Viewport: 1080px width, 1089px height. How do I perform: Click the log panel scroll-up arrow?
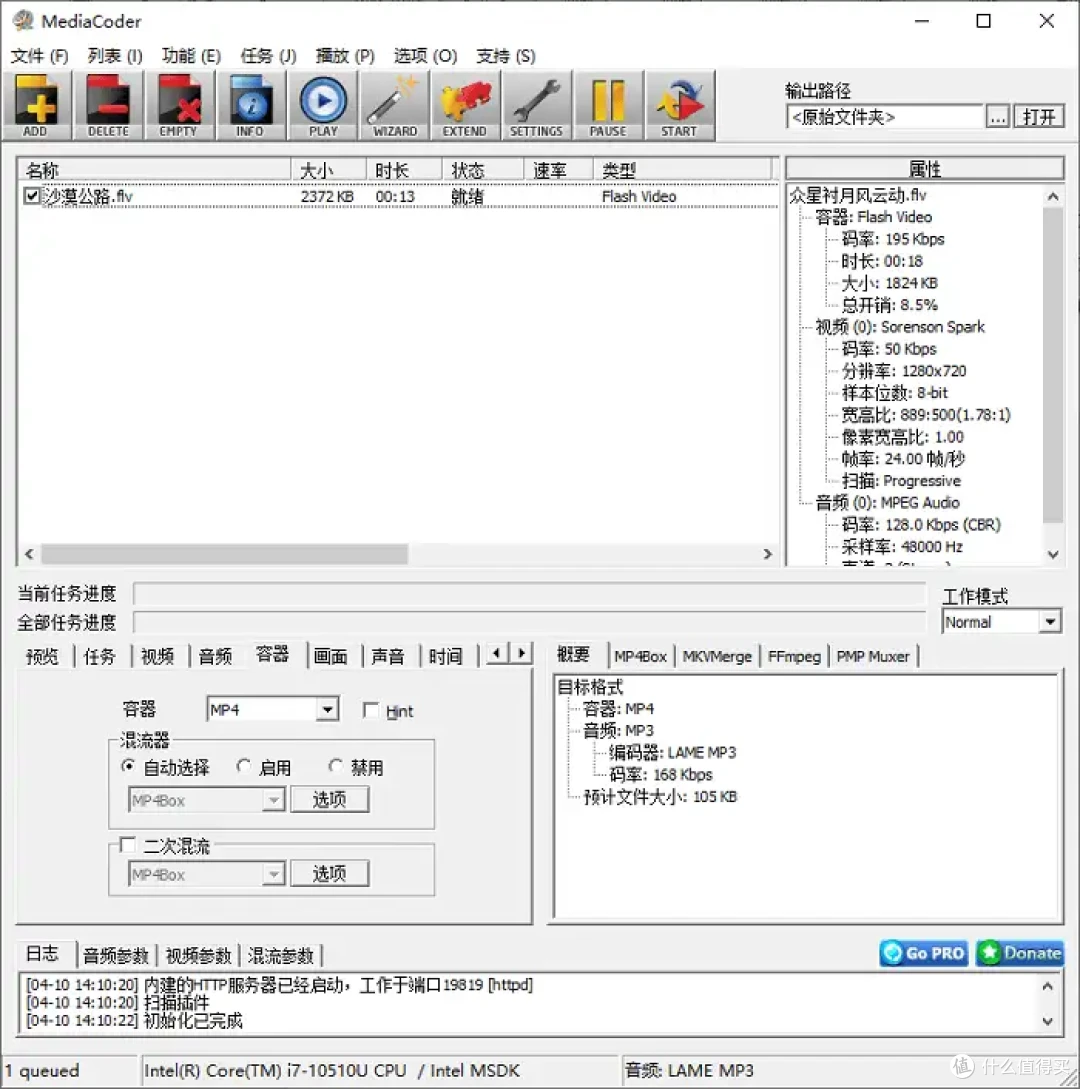1047,986
